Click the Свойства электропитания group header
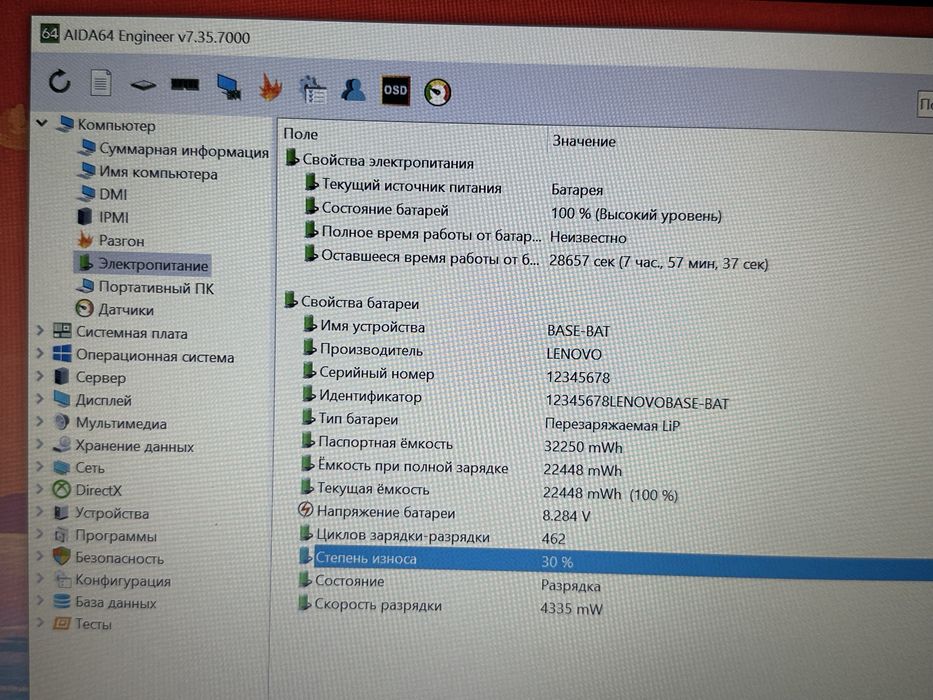The width and height of the screenshot is (933, 700). click(x=379, y=161)
